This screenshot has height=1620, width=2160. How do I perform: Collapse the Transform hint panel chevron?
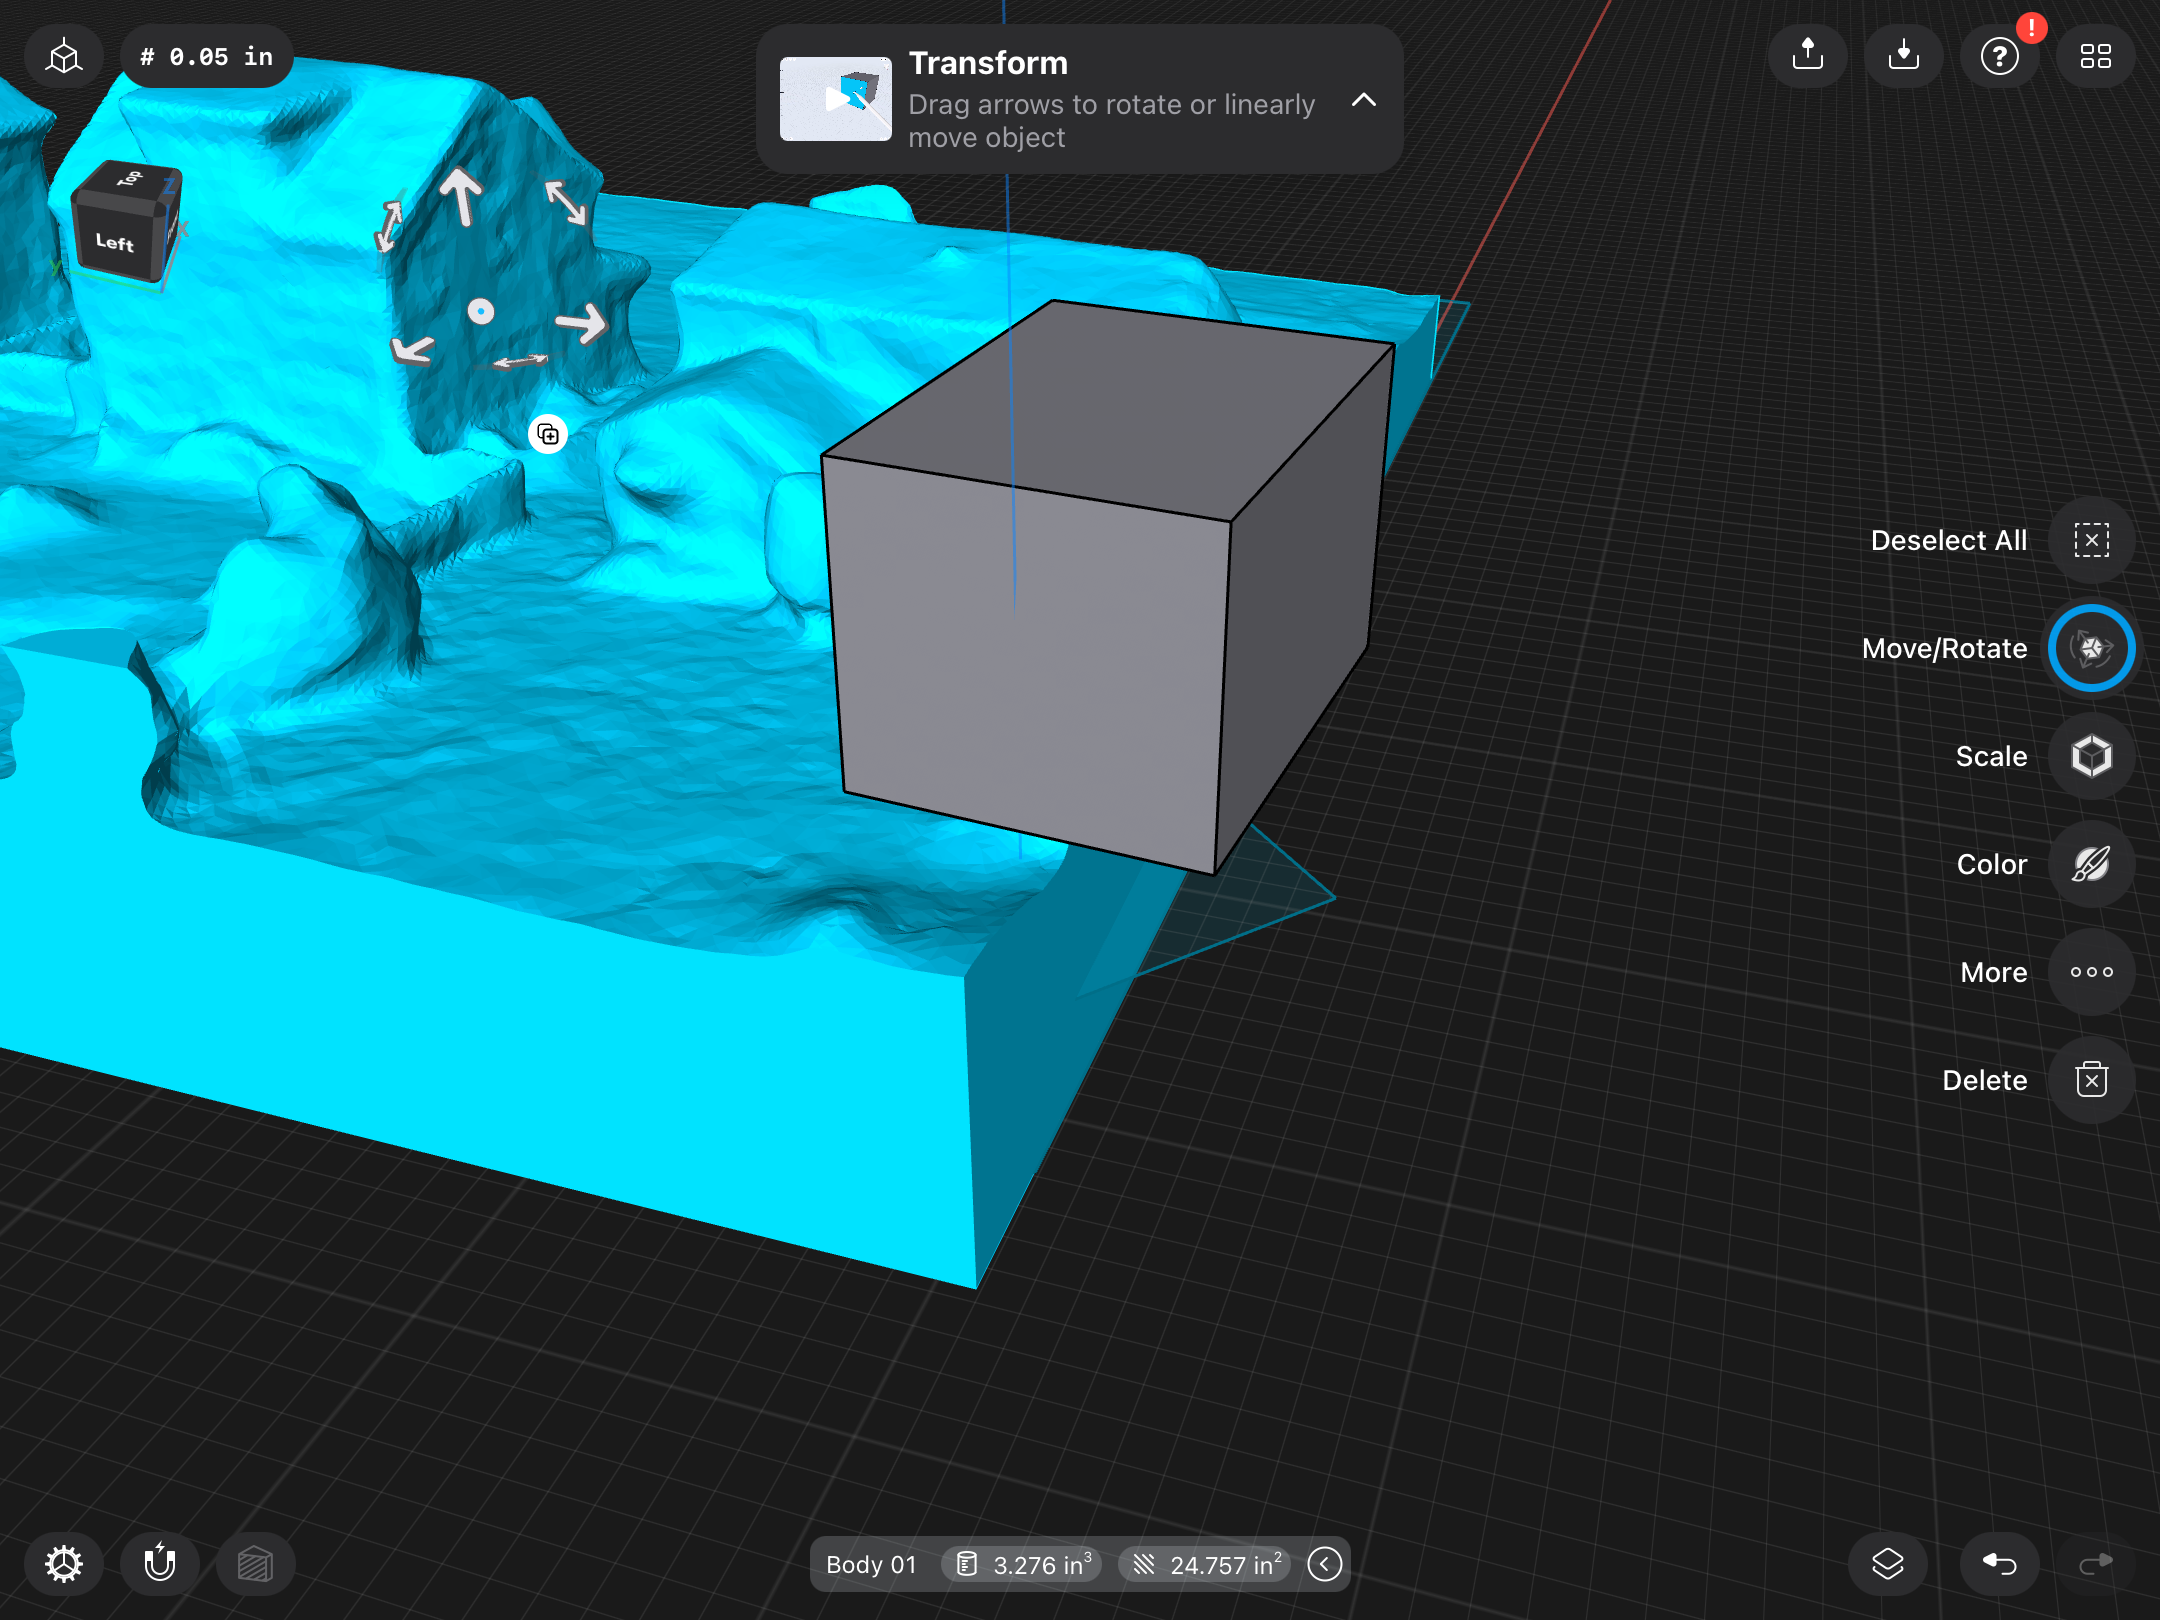point(1364,100)
